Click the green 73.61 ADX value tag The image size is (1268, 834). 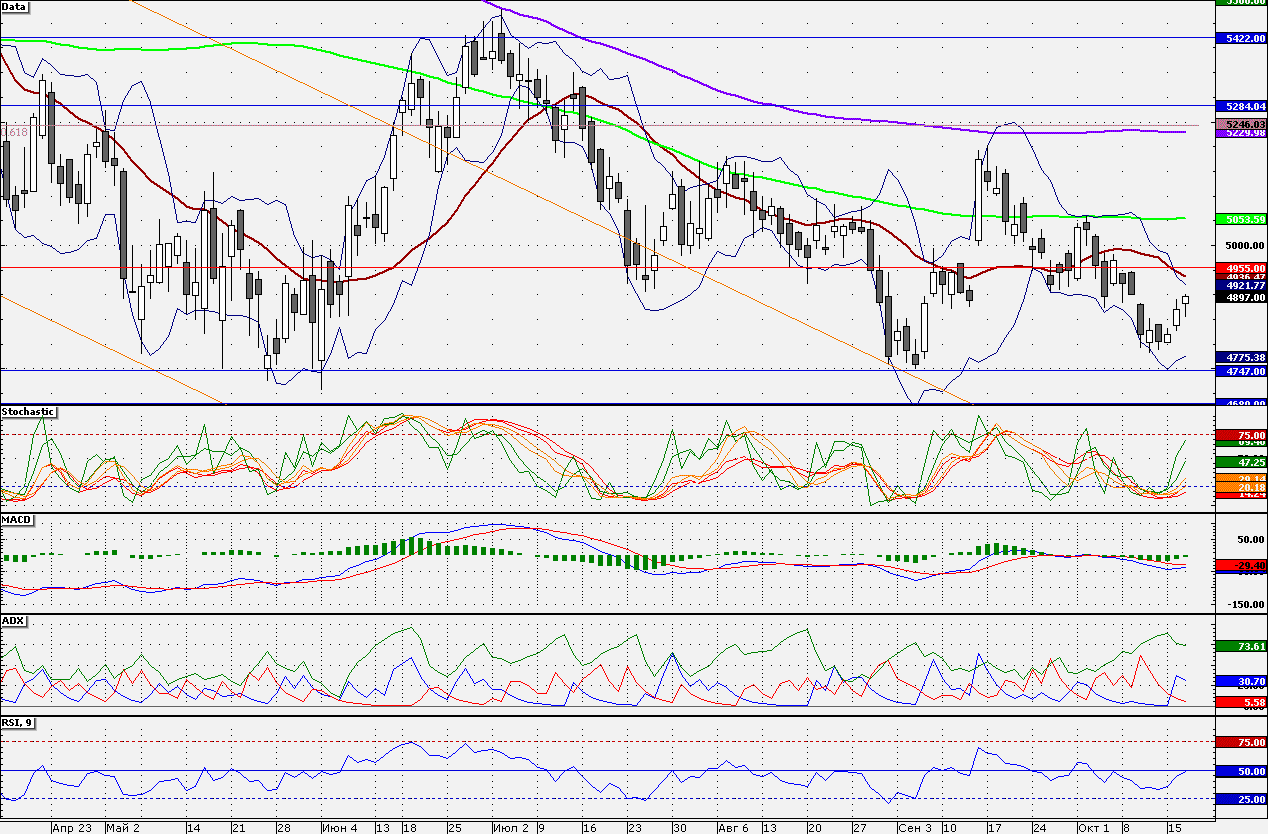[1240, 647]
